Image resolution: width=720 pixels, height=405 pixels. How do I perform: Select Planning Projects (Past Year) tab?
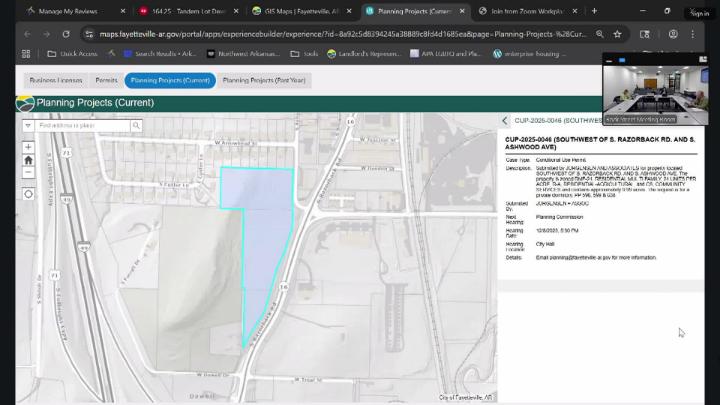(265, 79)
